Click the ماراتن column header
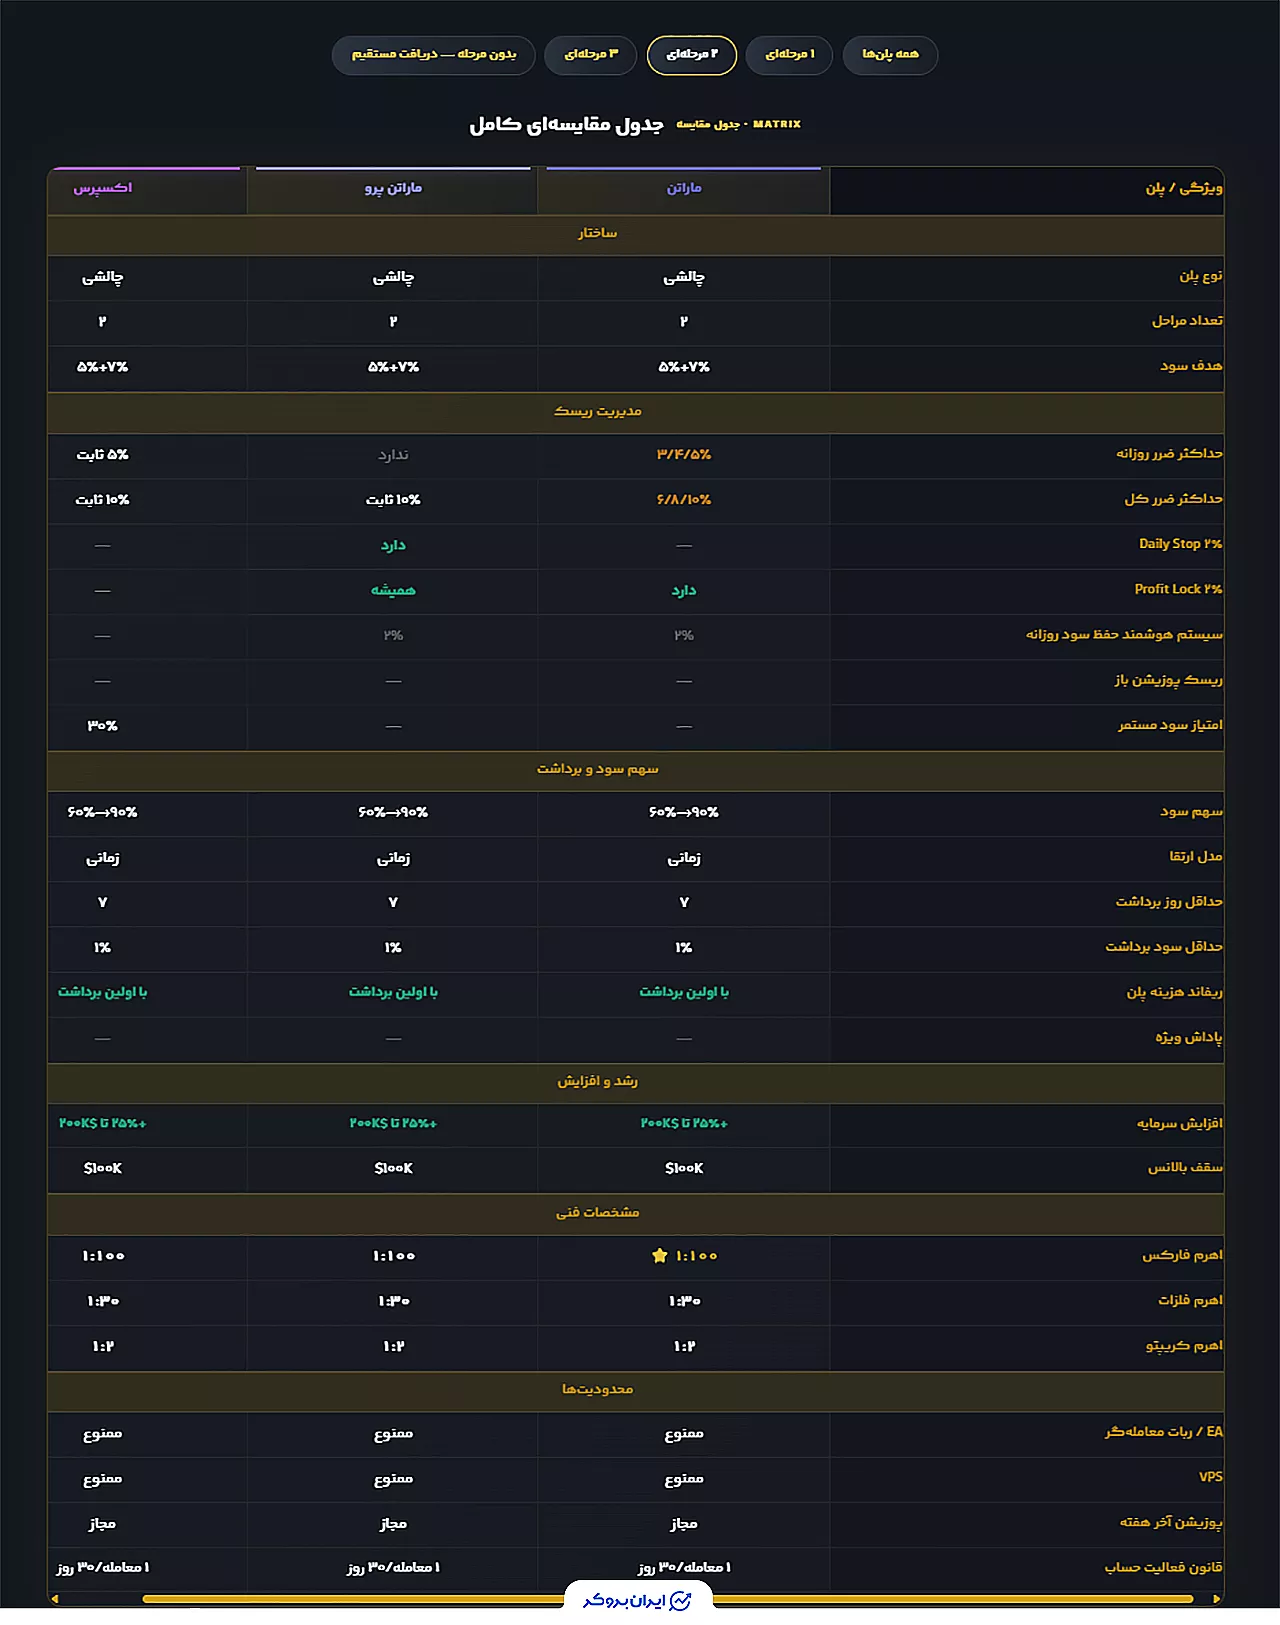Screen dimensions: 1280x1625 click(684, 189)
